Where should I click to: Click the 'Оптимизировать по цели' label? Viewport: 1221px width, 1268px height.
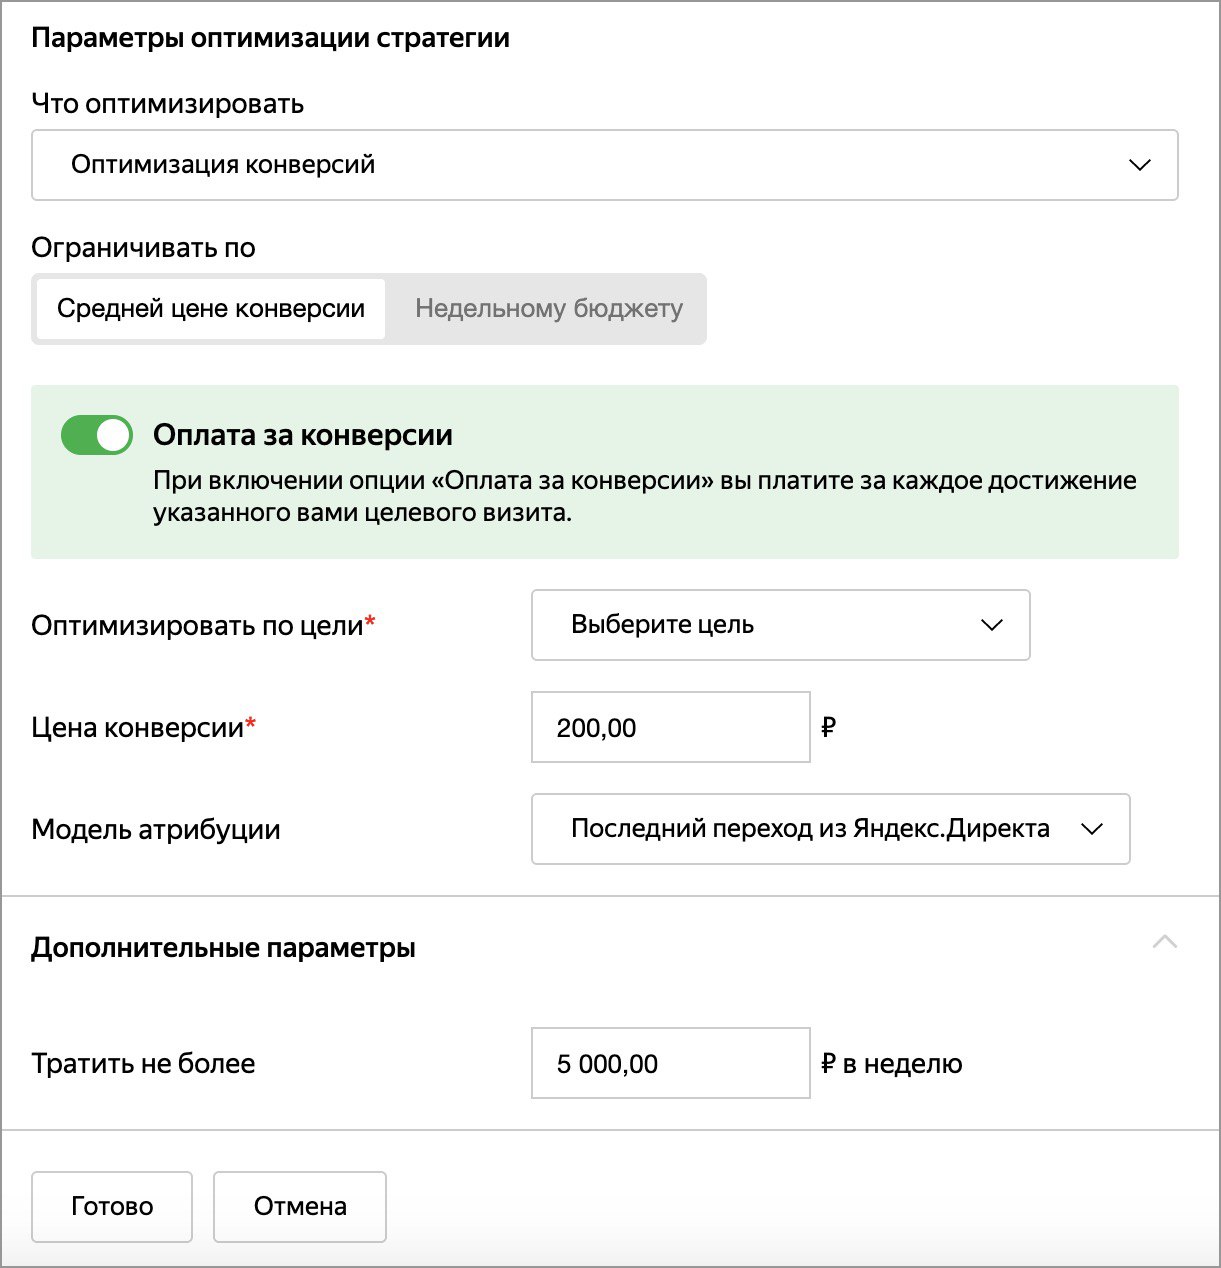pos(197,627)
